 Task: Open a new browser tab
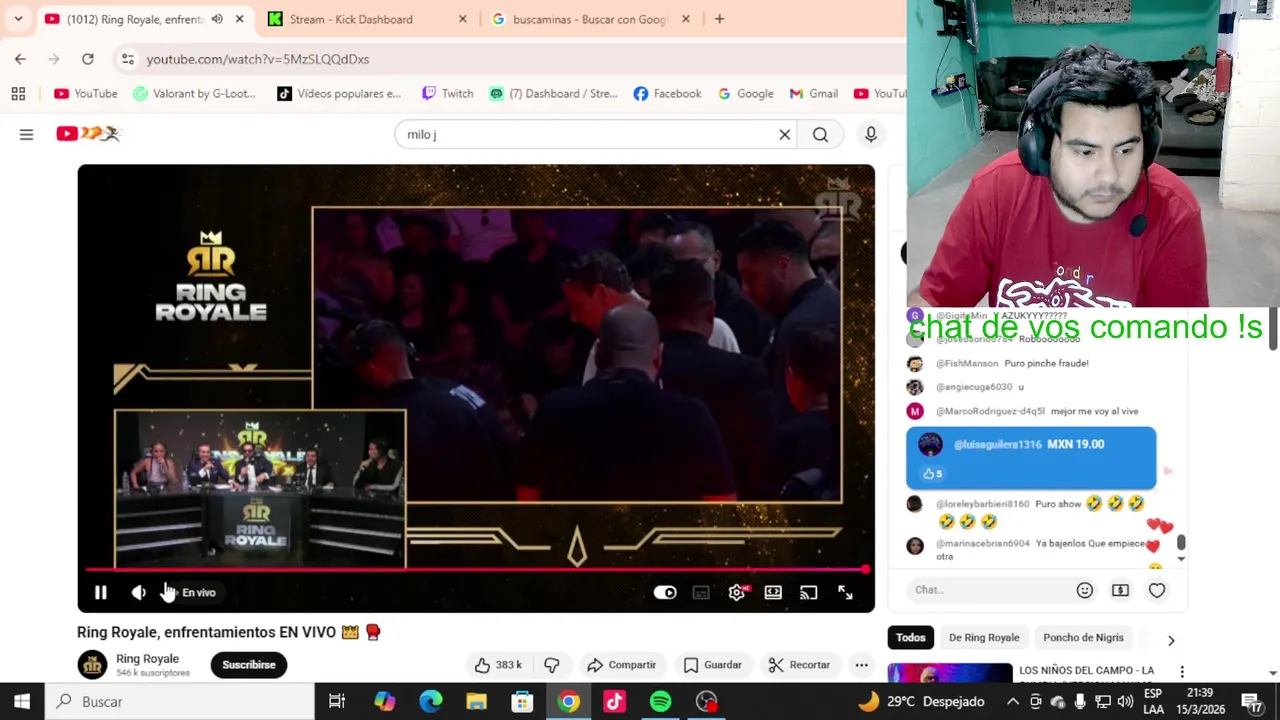719,19
